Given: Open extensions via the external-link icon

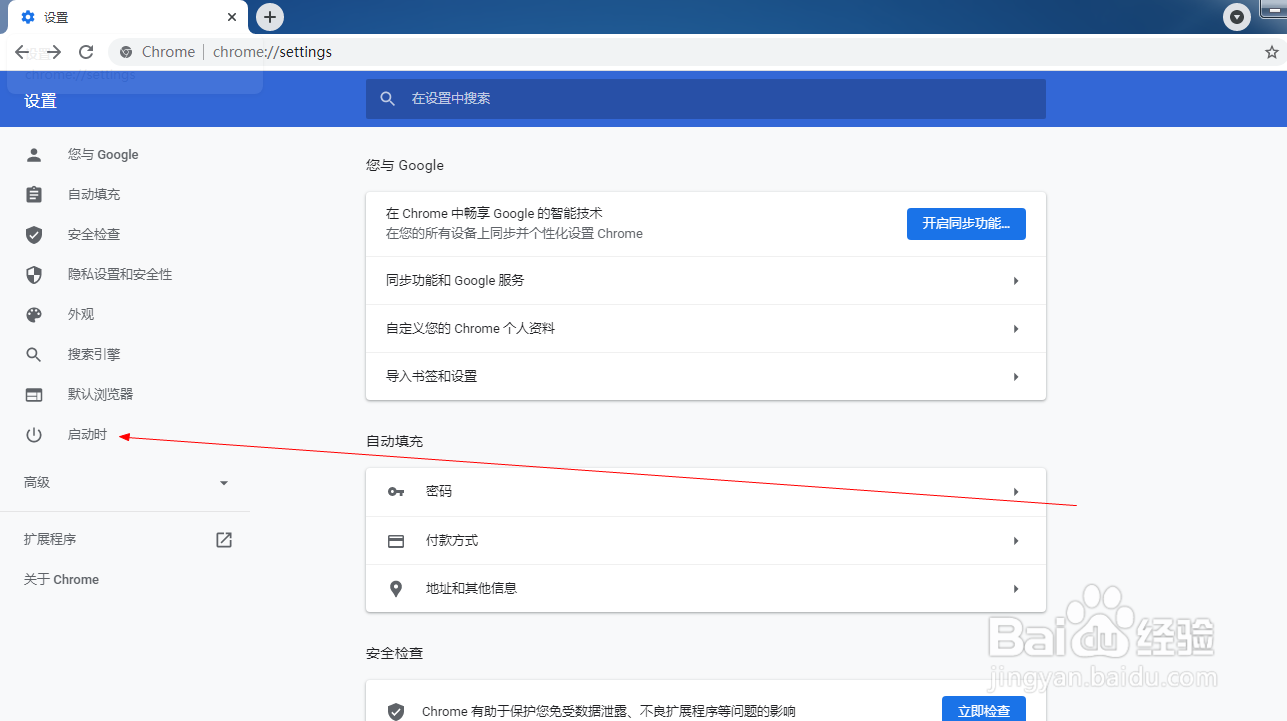Looking at the screenshot, I should [x=224, y=540].
